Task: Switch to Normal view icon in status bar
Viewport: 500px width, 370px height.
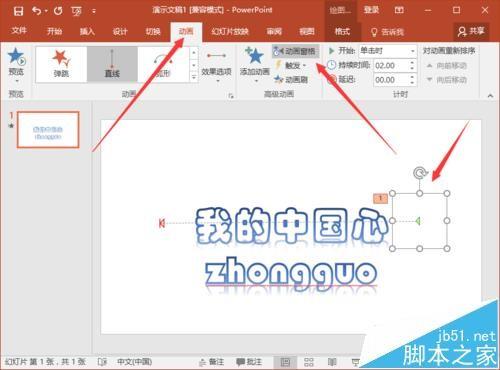Action: point(285,362)
